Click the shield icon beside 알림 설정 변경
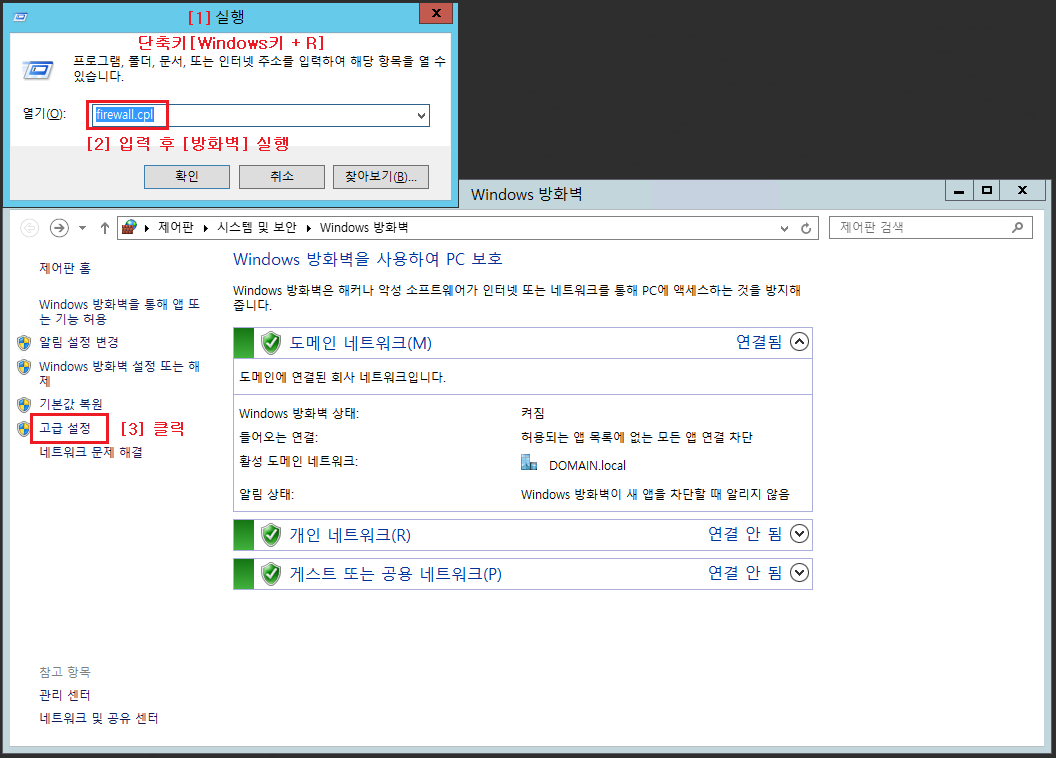Viewport: 1056px width, 758px height. [24, 343]
